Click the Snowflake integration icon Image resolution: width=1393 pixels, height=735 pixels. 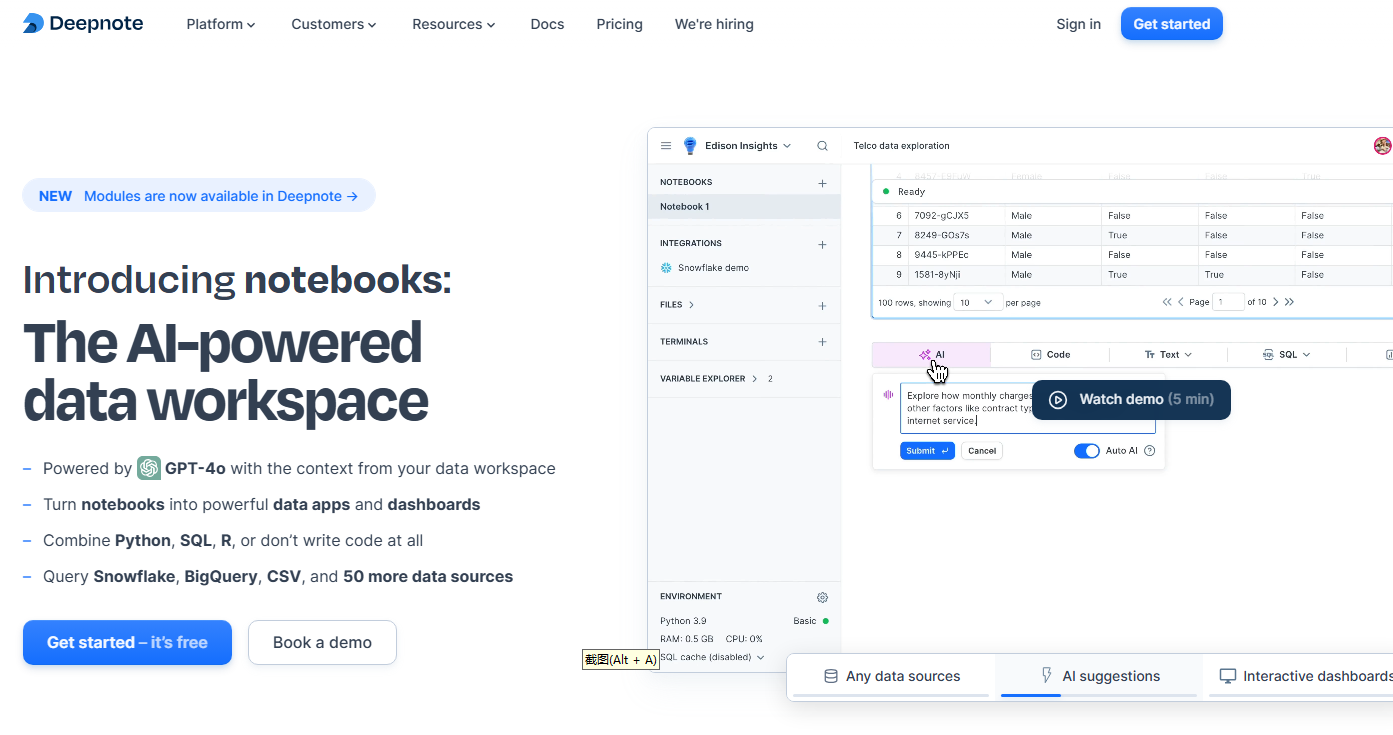click(x=667, y=268)
